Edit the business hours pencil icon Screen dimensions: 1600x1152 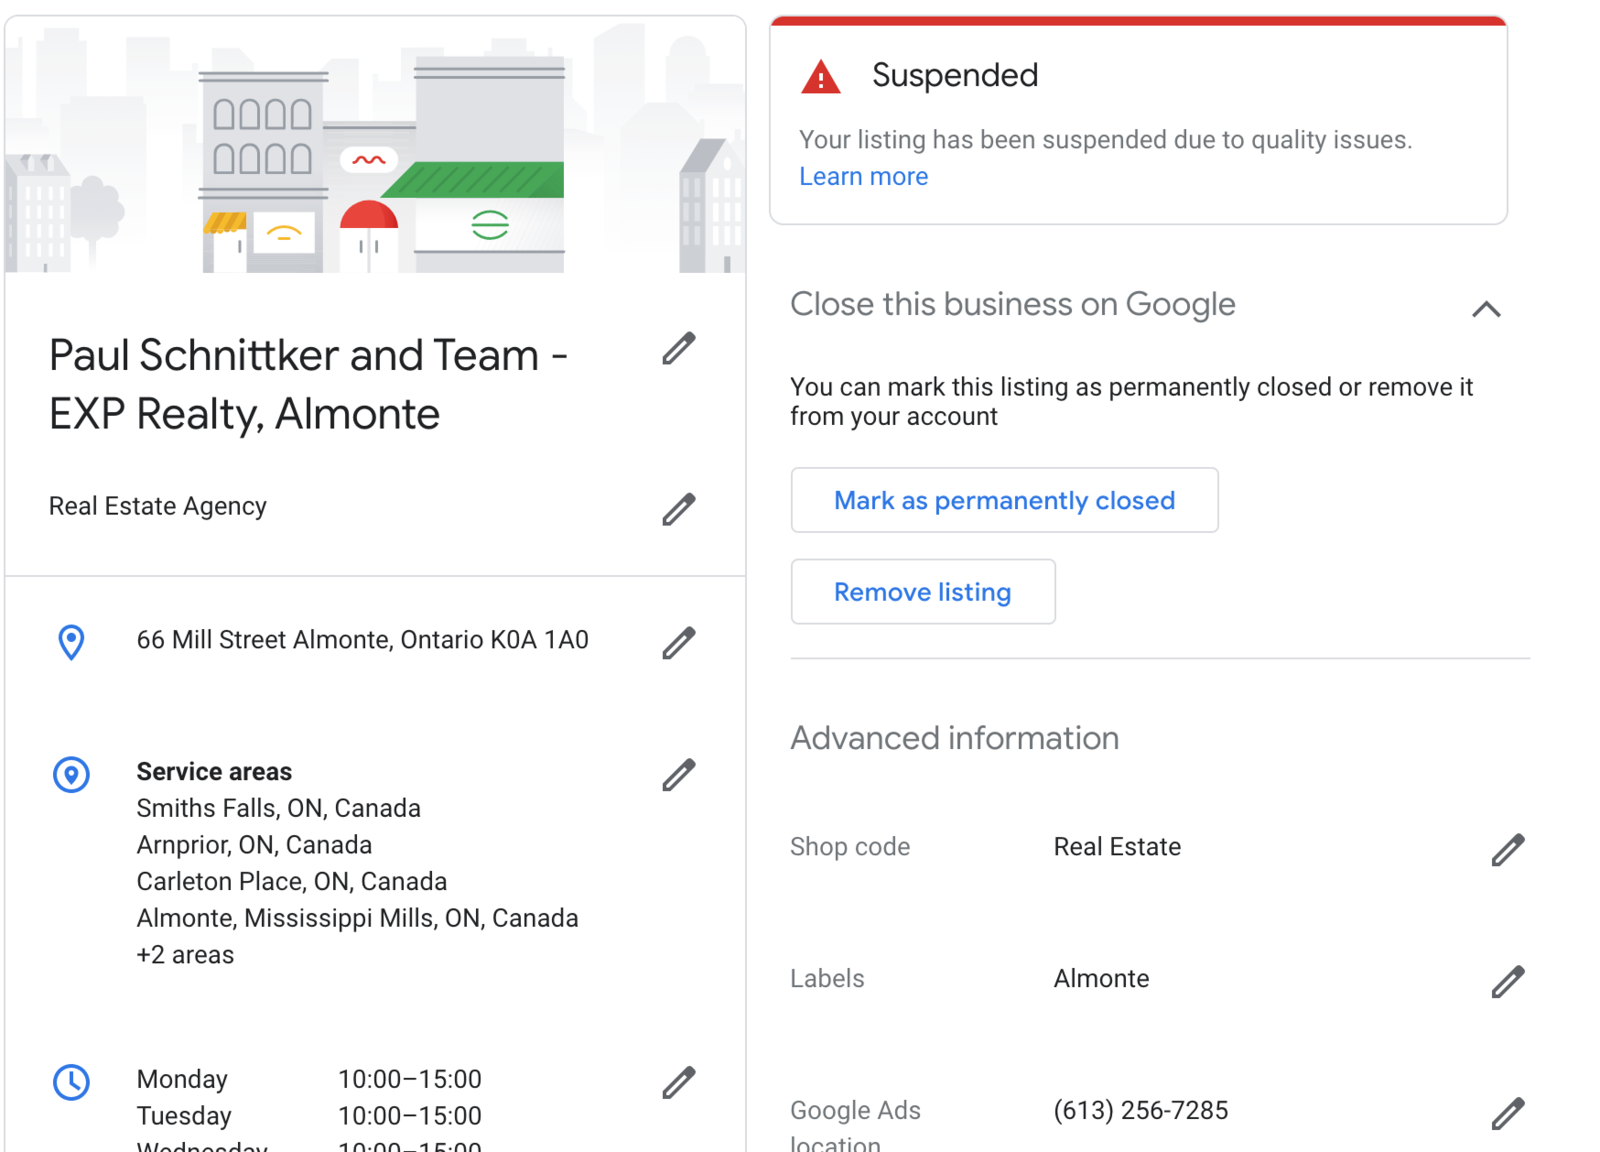pyautogui.click(x=678, y=1082)
